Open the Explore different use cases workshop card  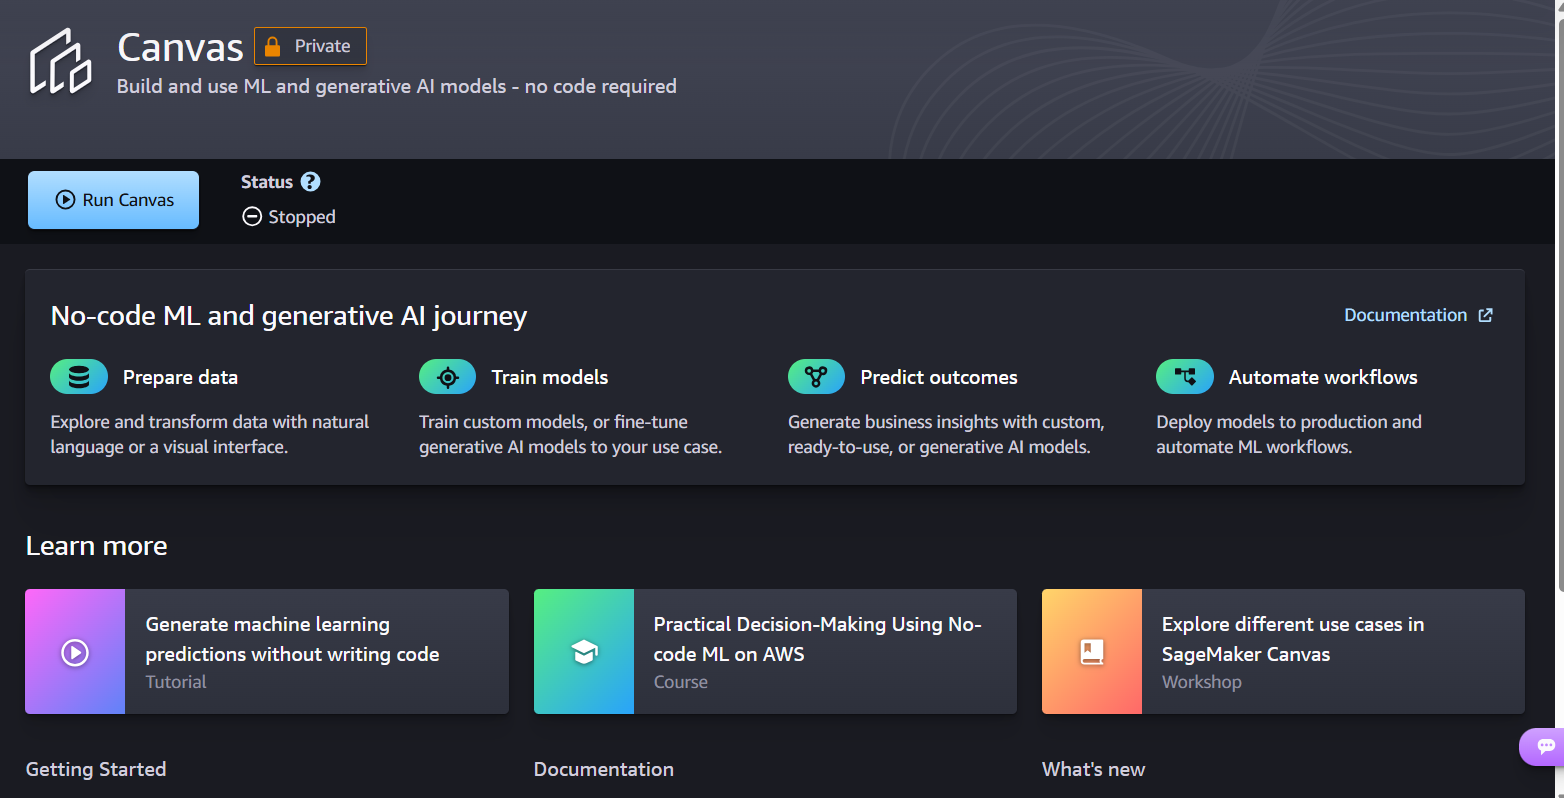pyautogui.click(x=1283, y=651)
